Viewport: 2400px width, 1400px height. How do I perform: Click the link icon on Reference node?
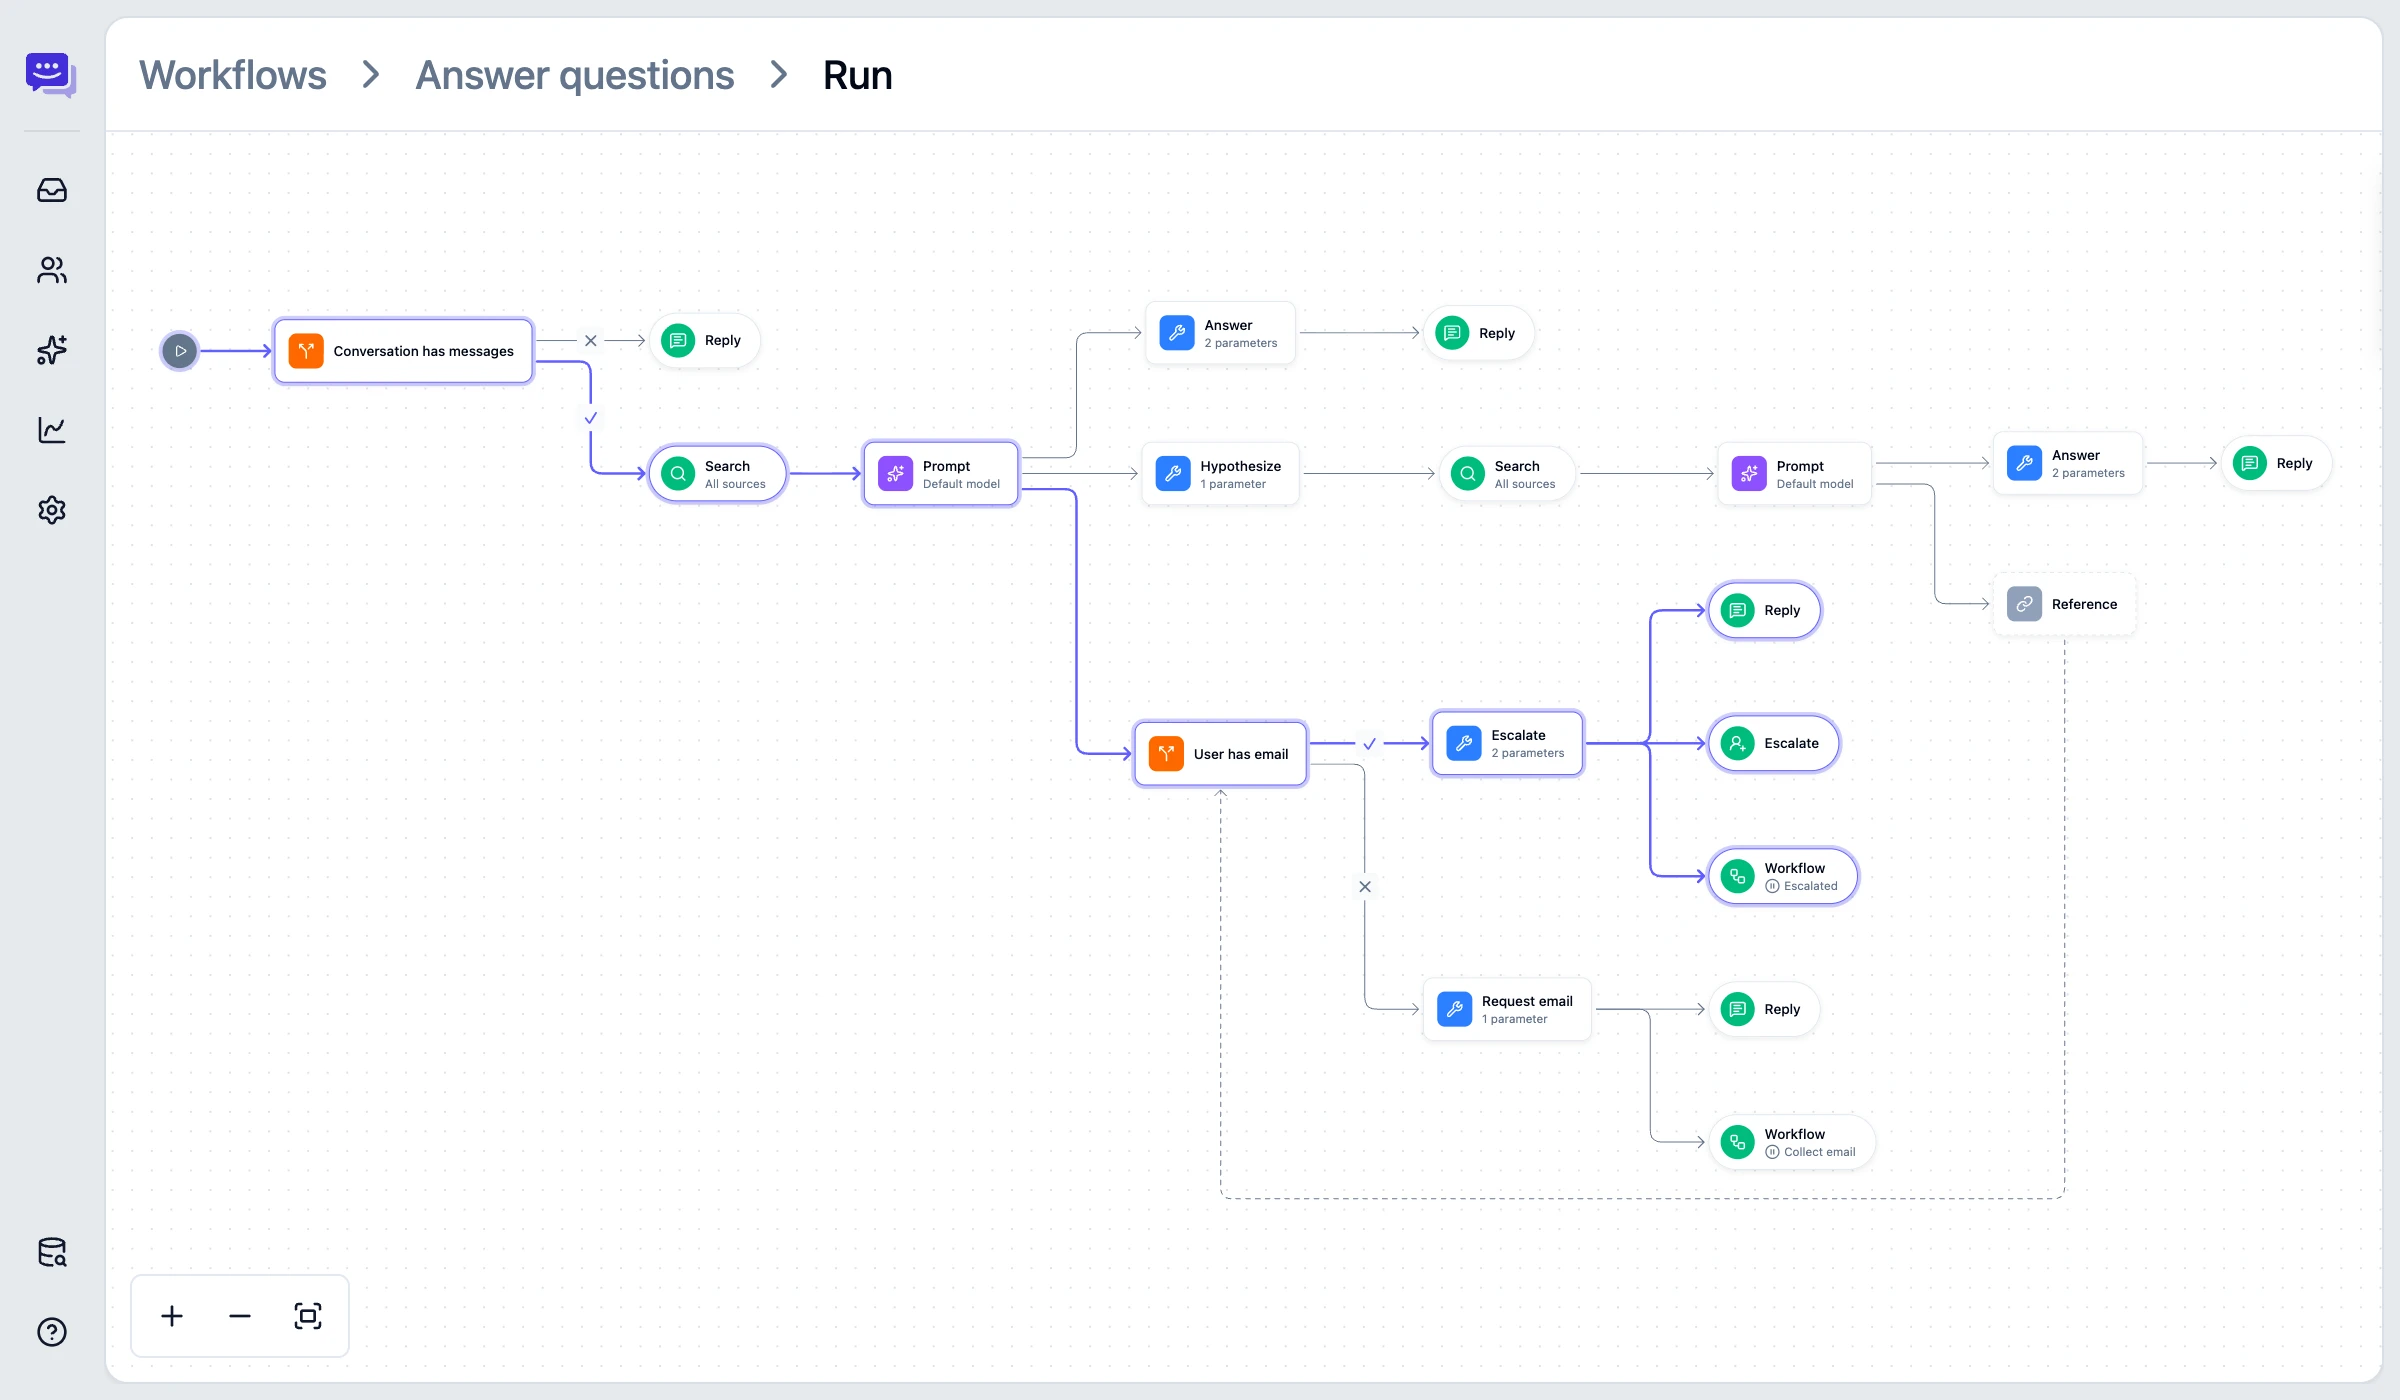click(x=2024, y=604)
